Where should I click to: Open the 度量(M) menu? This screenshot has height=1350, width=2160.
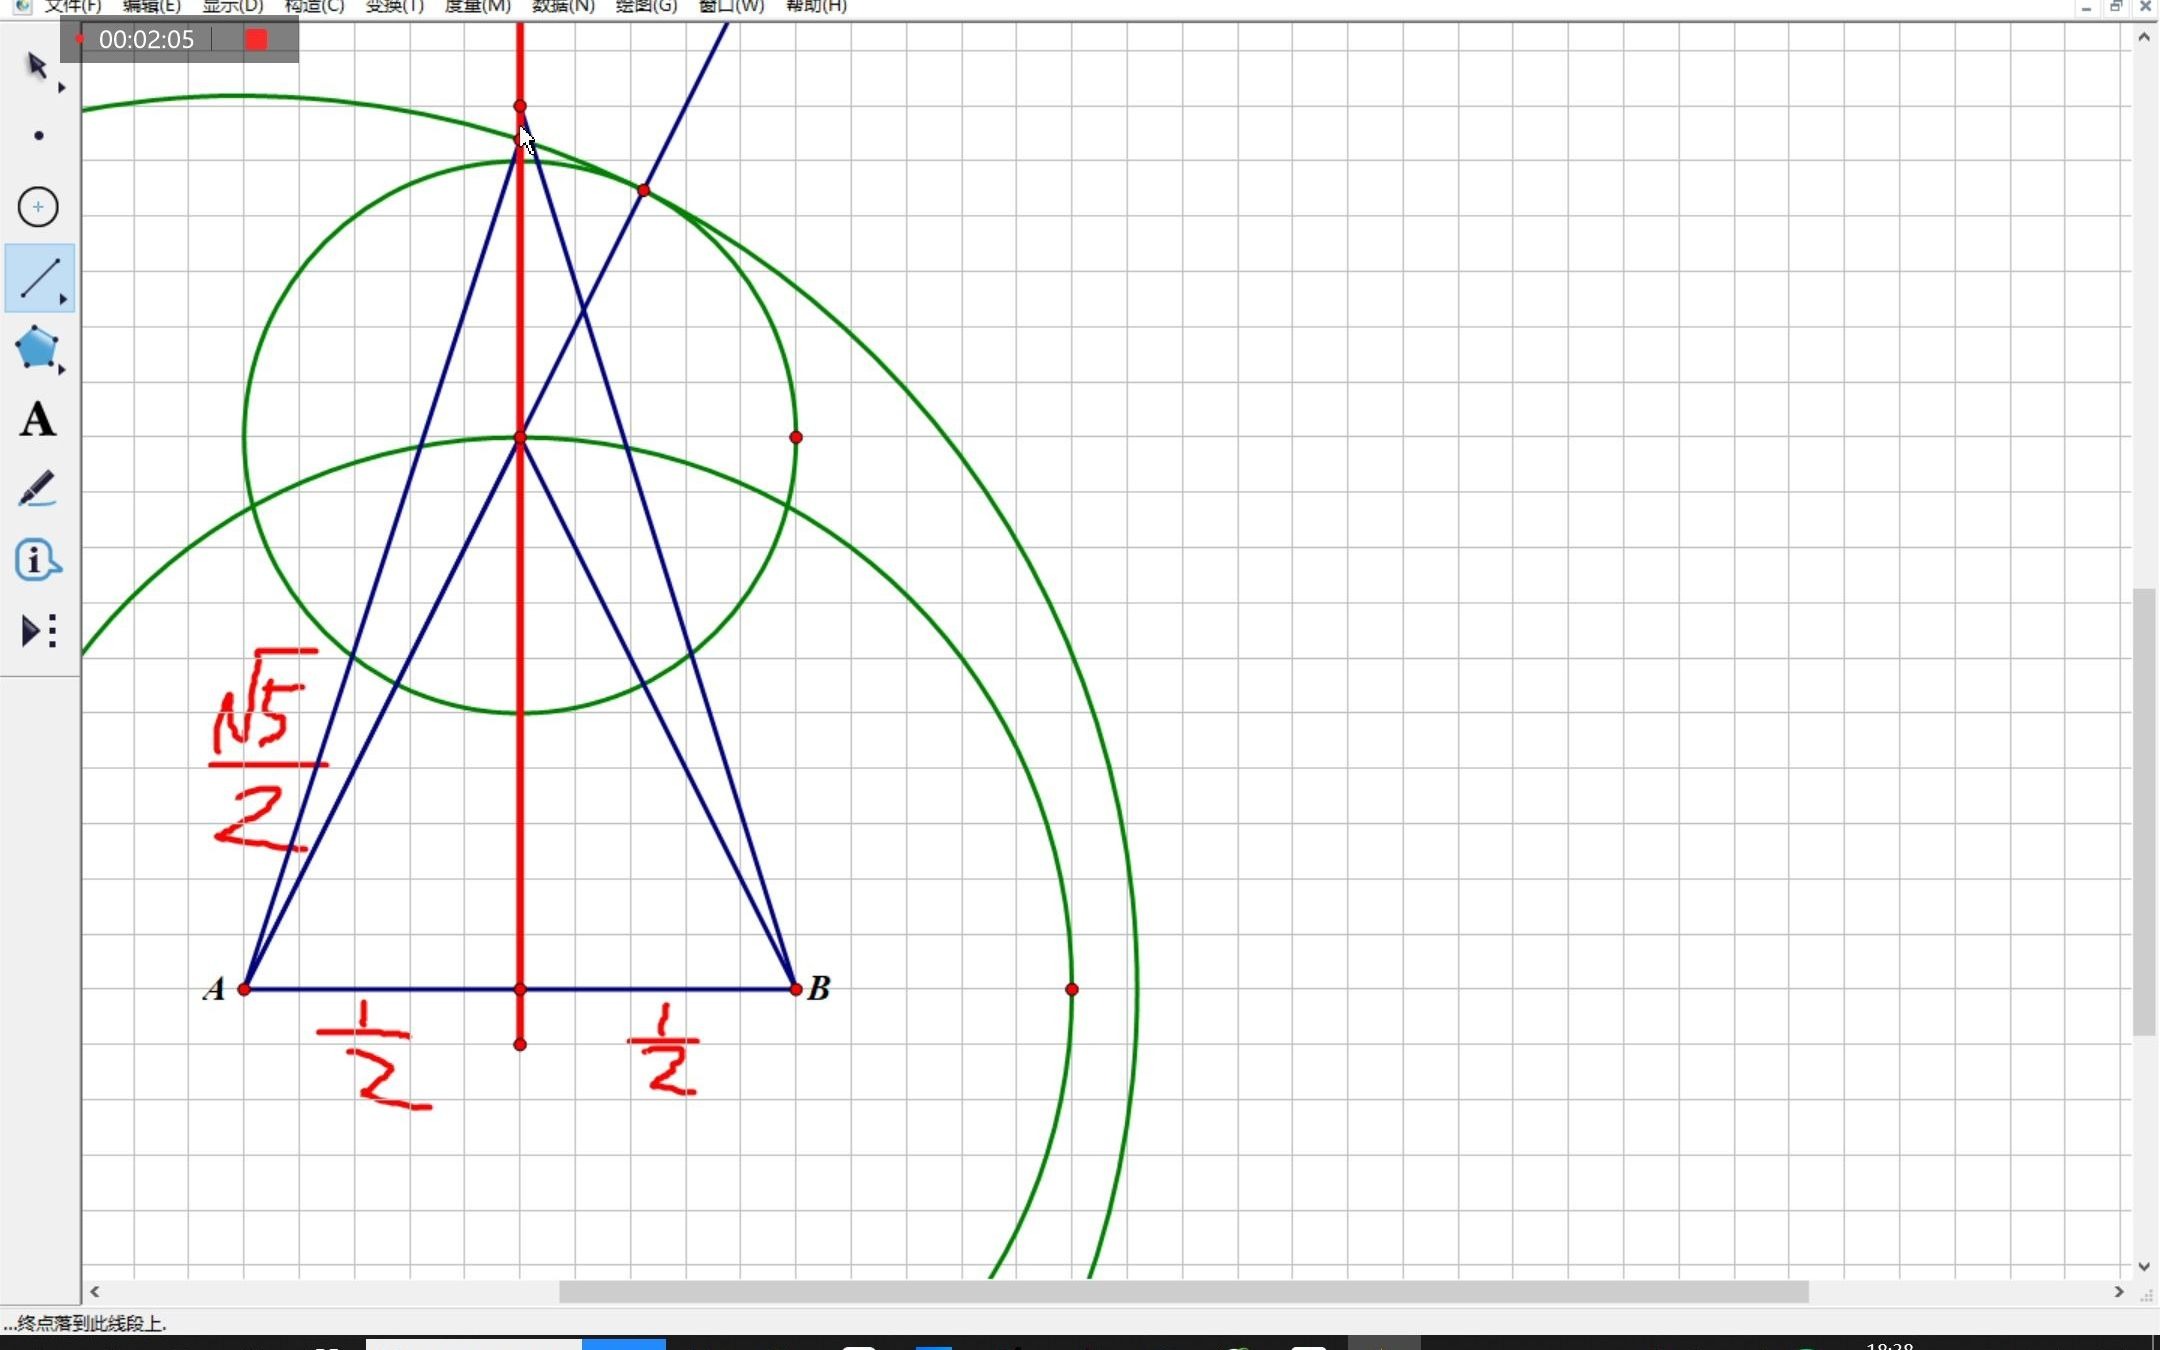477,6
